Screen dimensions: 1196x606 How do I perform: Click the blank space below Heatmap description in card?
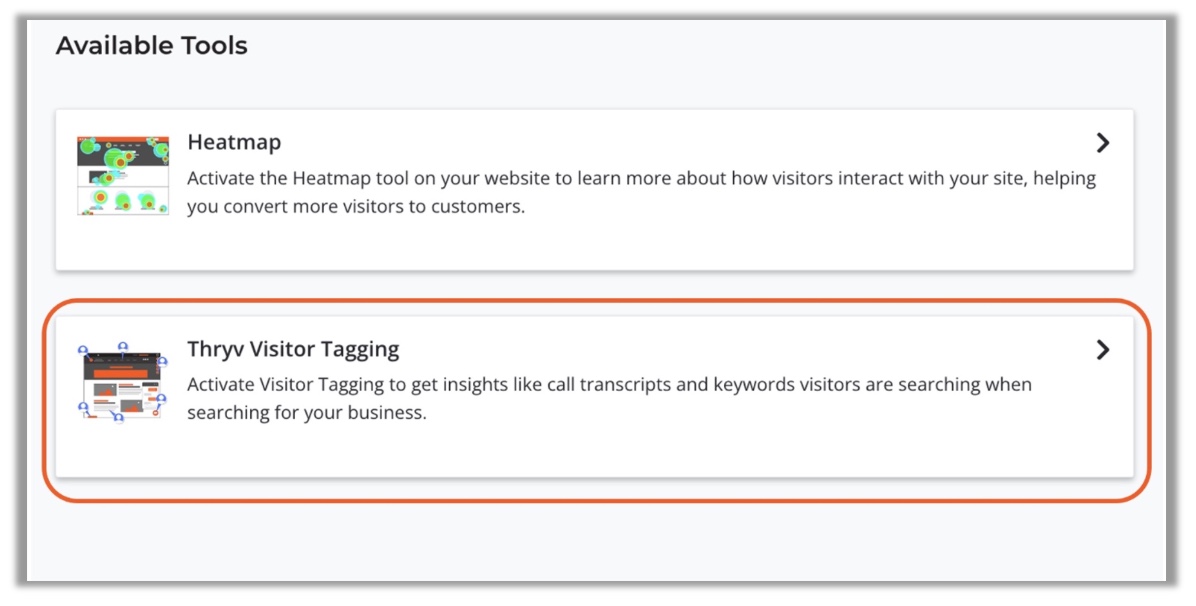tap(594, 244)
